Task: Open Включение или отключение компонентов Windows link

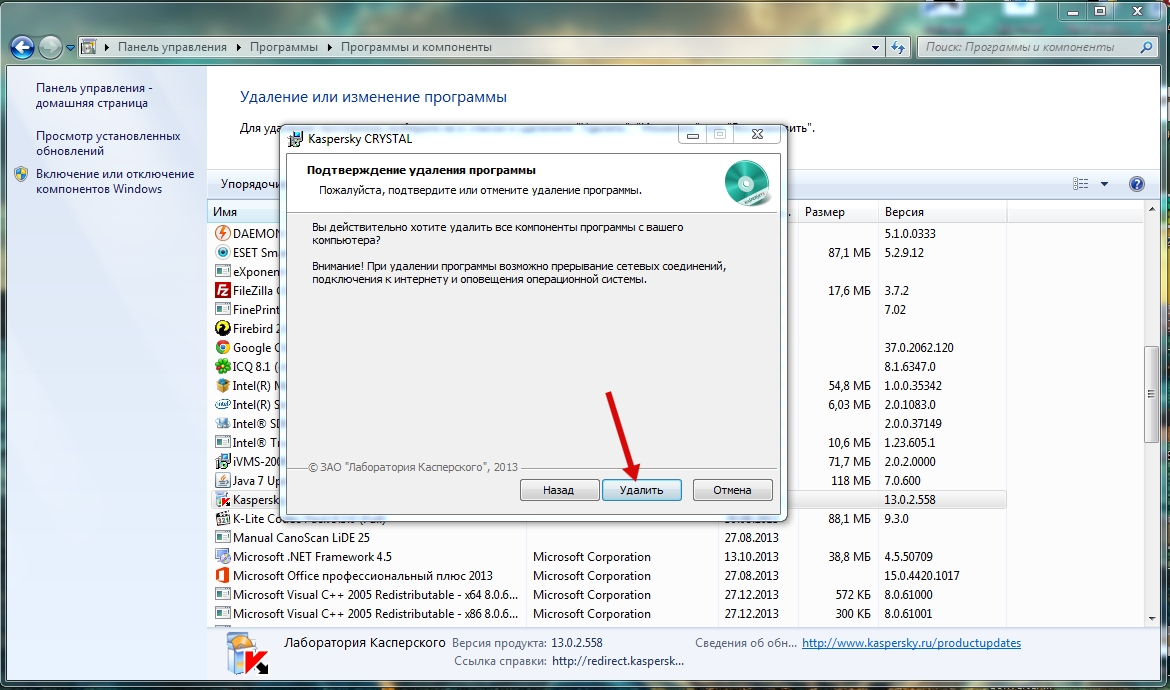Action: point(115,181)
